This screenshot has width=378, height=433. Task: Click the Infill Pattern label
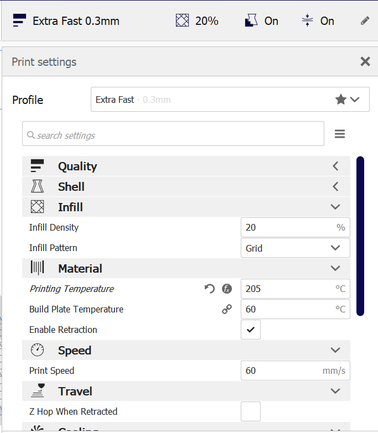pyautogui.click(x=53, y=248)
